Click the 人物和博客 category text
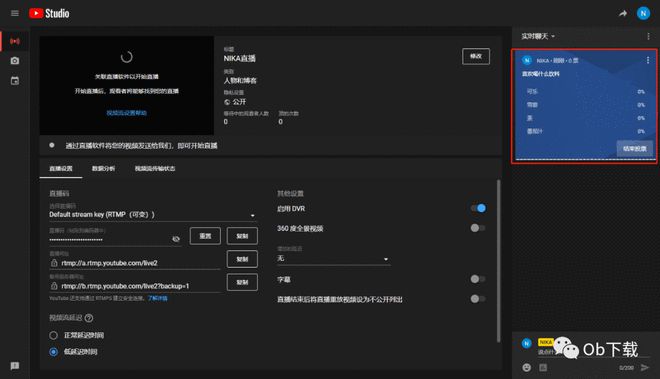 coord(240,80)
